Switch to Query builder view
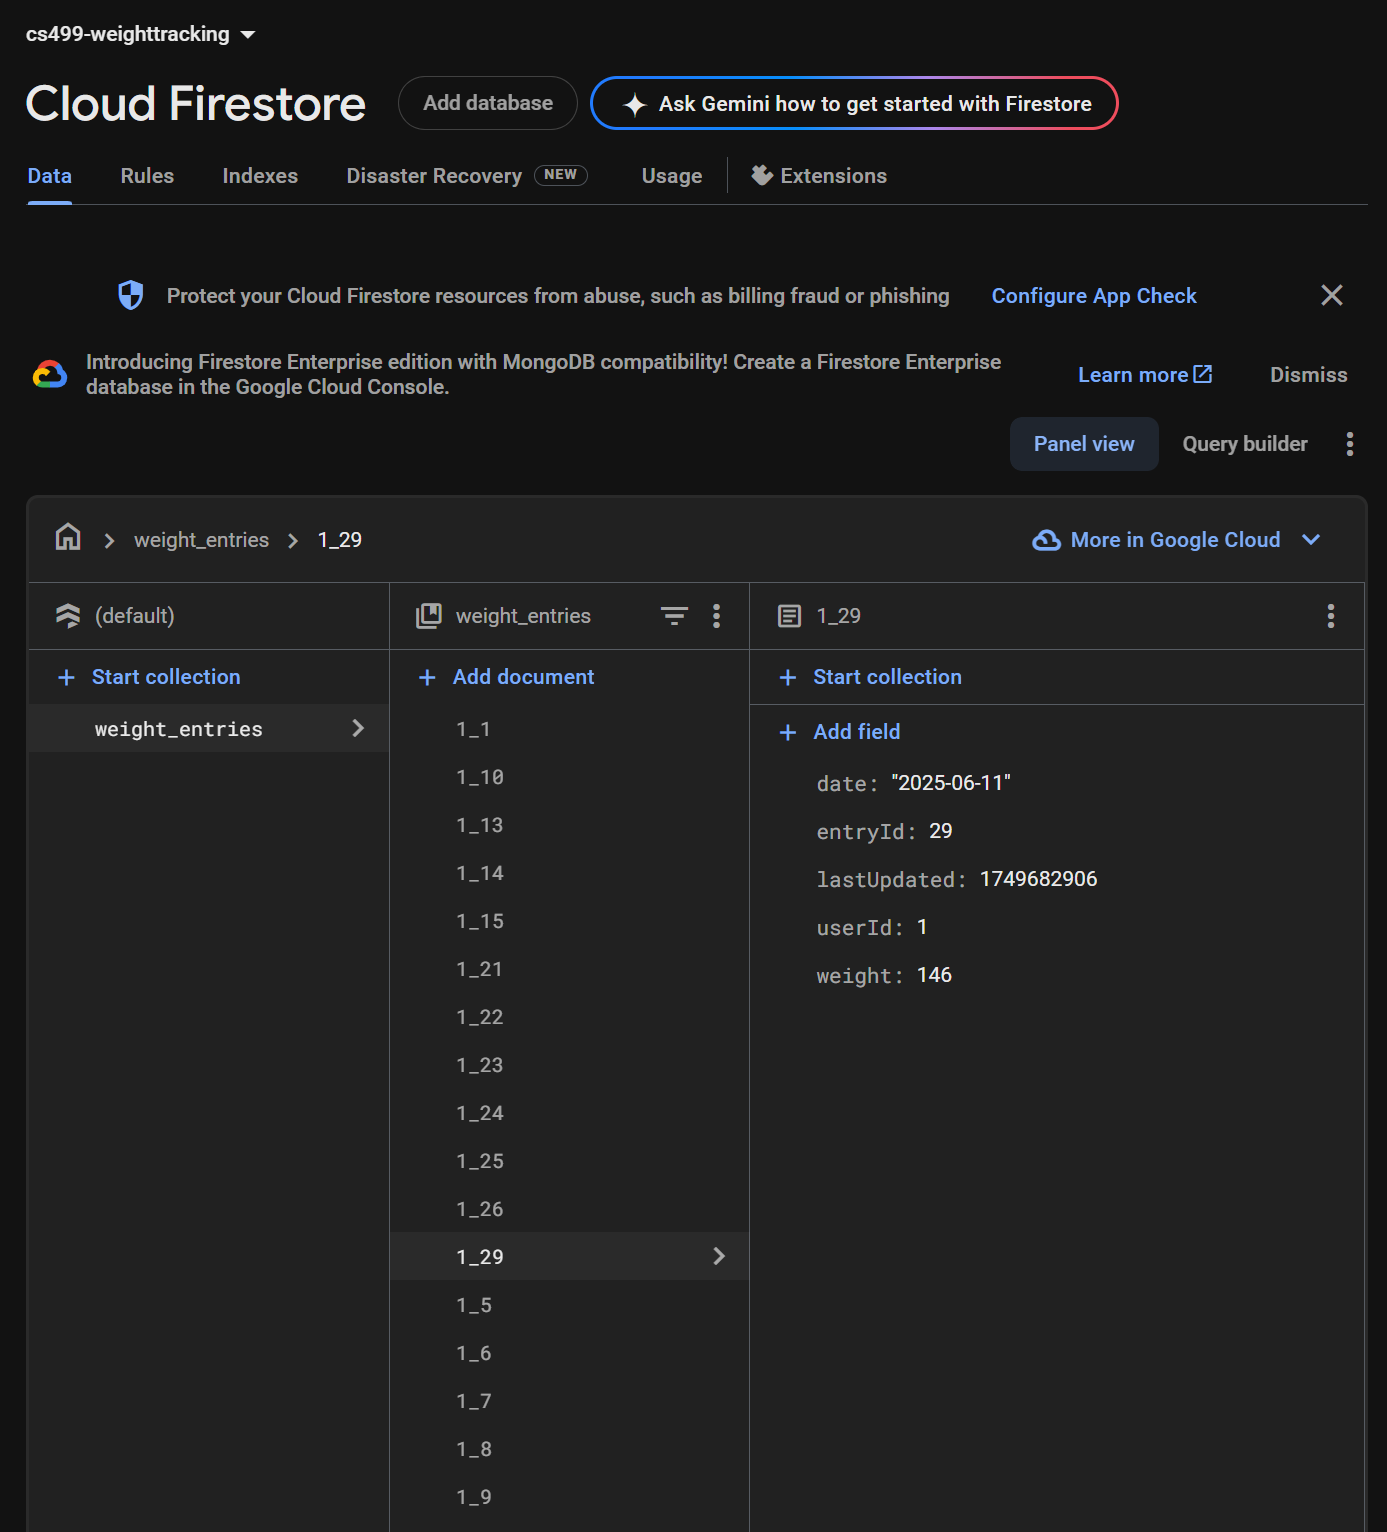This screenshot has width=1387, height=1532. 1245,444
